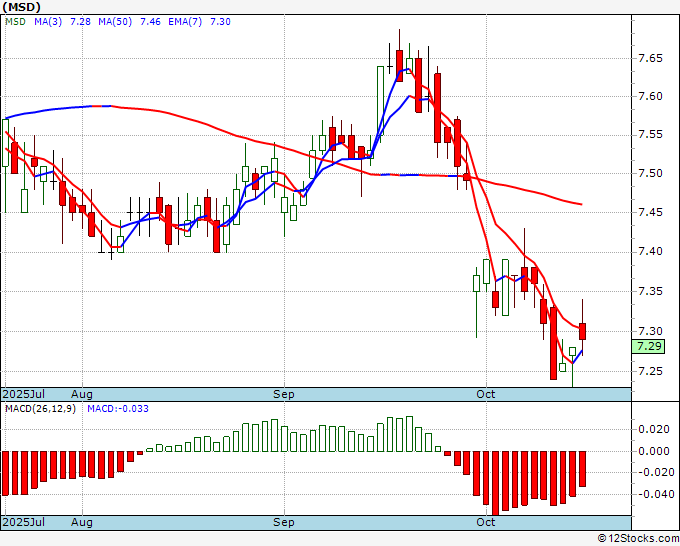The image size is (680, 546).
Task: Click the MA(50) legend label
Action: [x=115, y=22]
